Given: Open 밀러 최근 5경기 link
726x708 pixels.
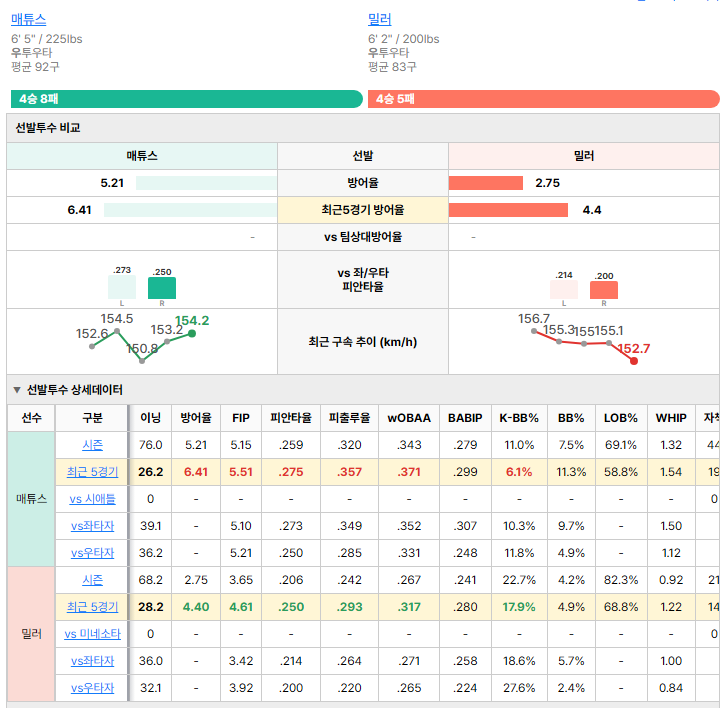Looking at the screenshot, I should pos(92,607).
